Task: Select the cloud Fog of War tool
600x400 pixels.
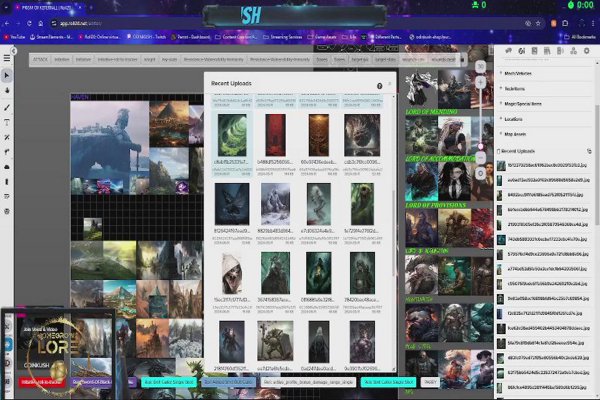Action: tap(7, 167)
